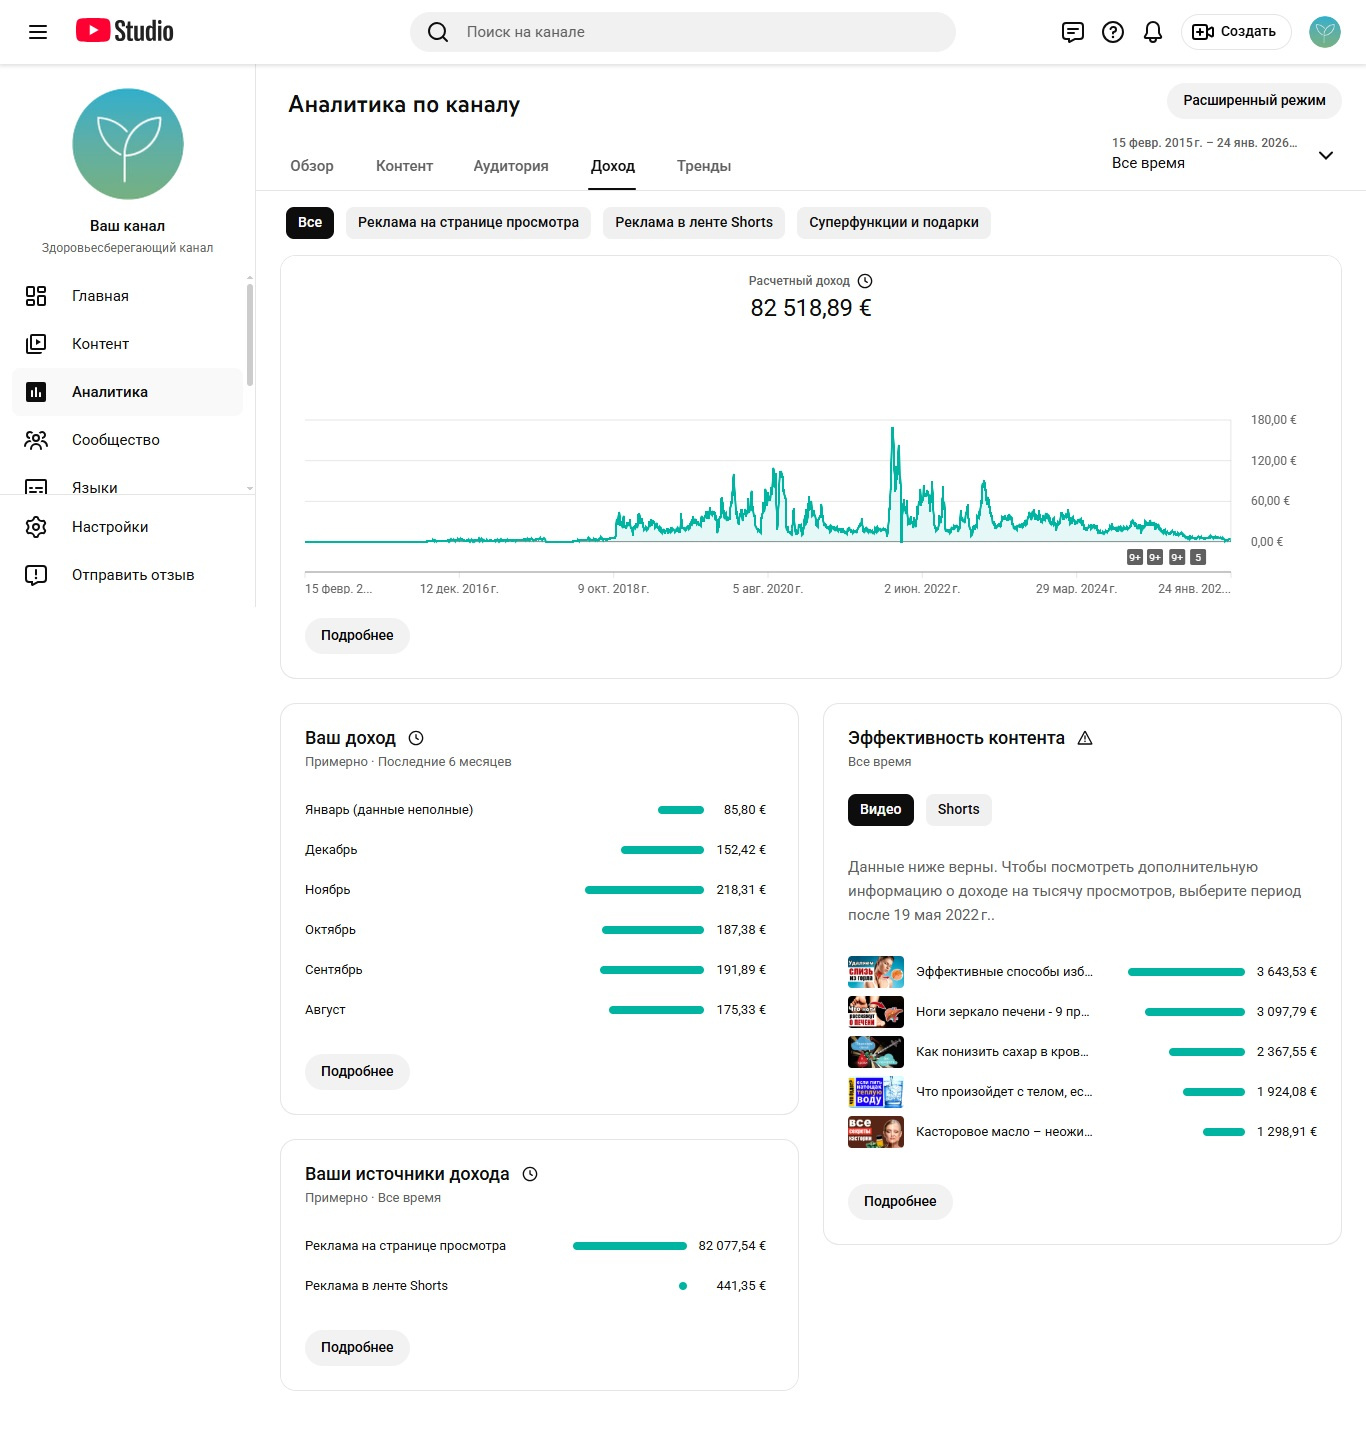The width and height of the screenshot is (1366, 1437).
Task: Open video title Как понизить сахар в кров…
Action: pos(1002,1052)
